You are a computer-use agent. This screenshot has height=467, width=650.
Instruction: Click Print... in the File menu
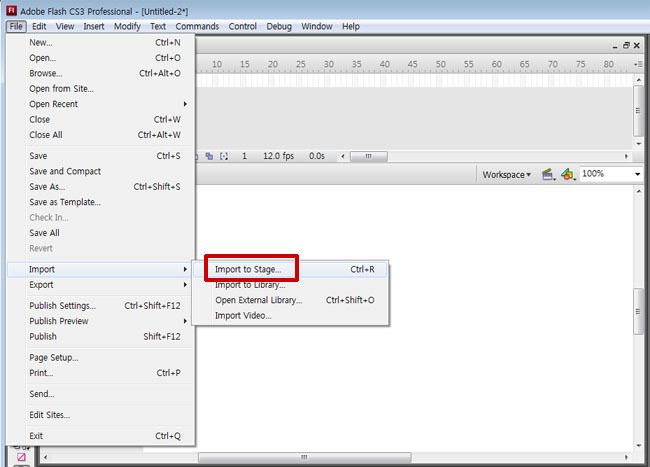[x=101, y=373]
